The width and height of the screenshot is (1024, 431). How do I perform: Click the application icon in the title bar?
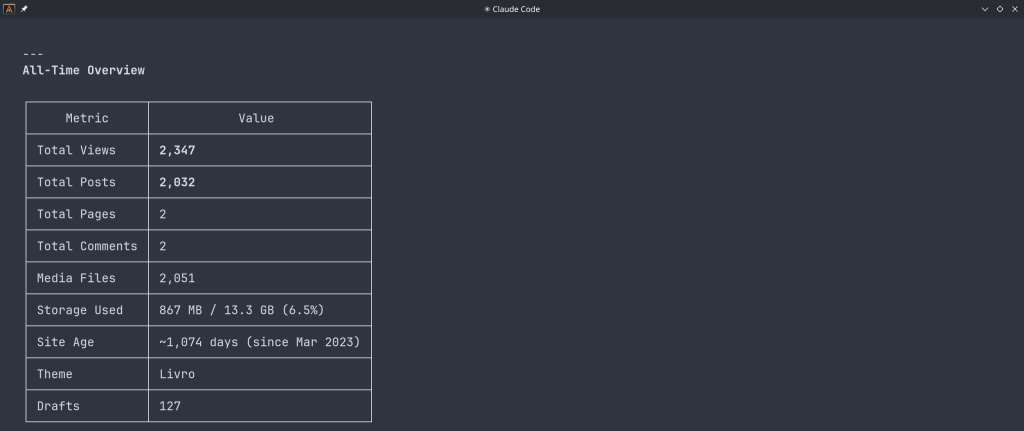click(x=9, y=8)
